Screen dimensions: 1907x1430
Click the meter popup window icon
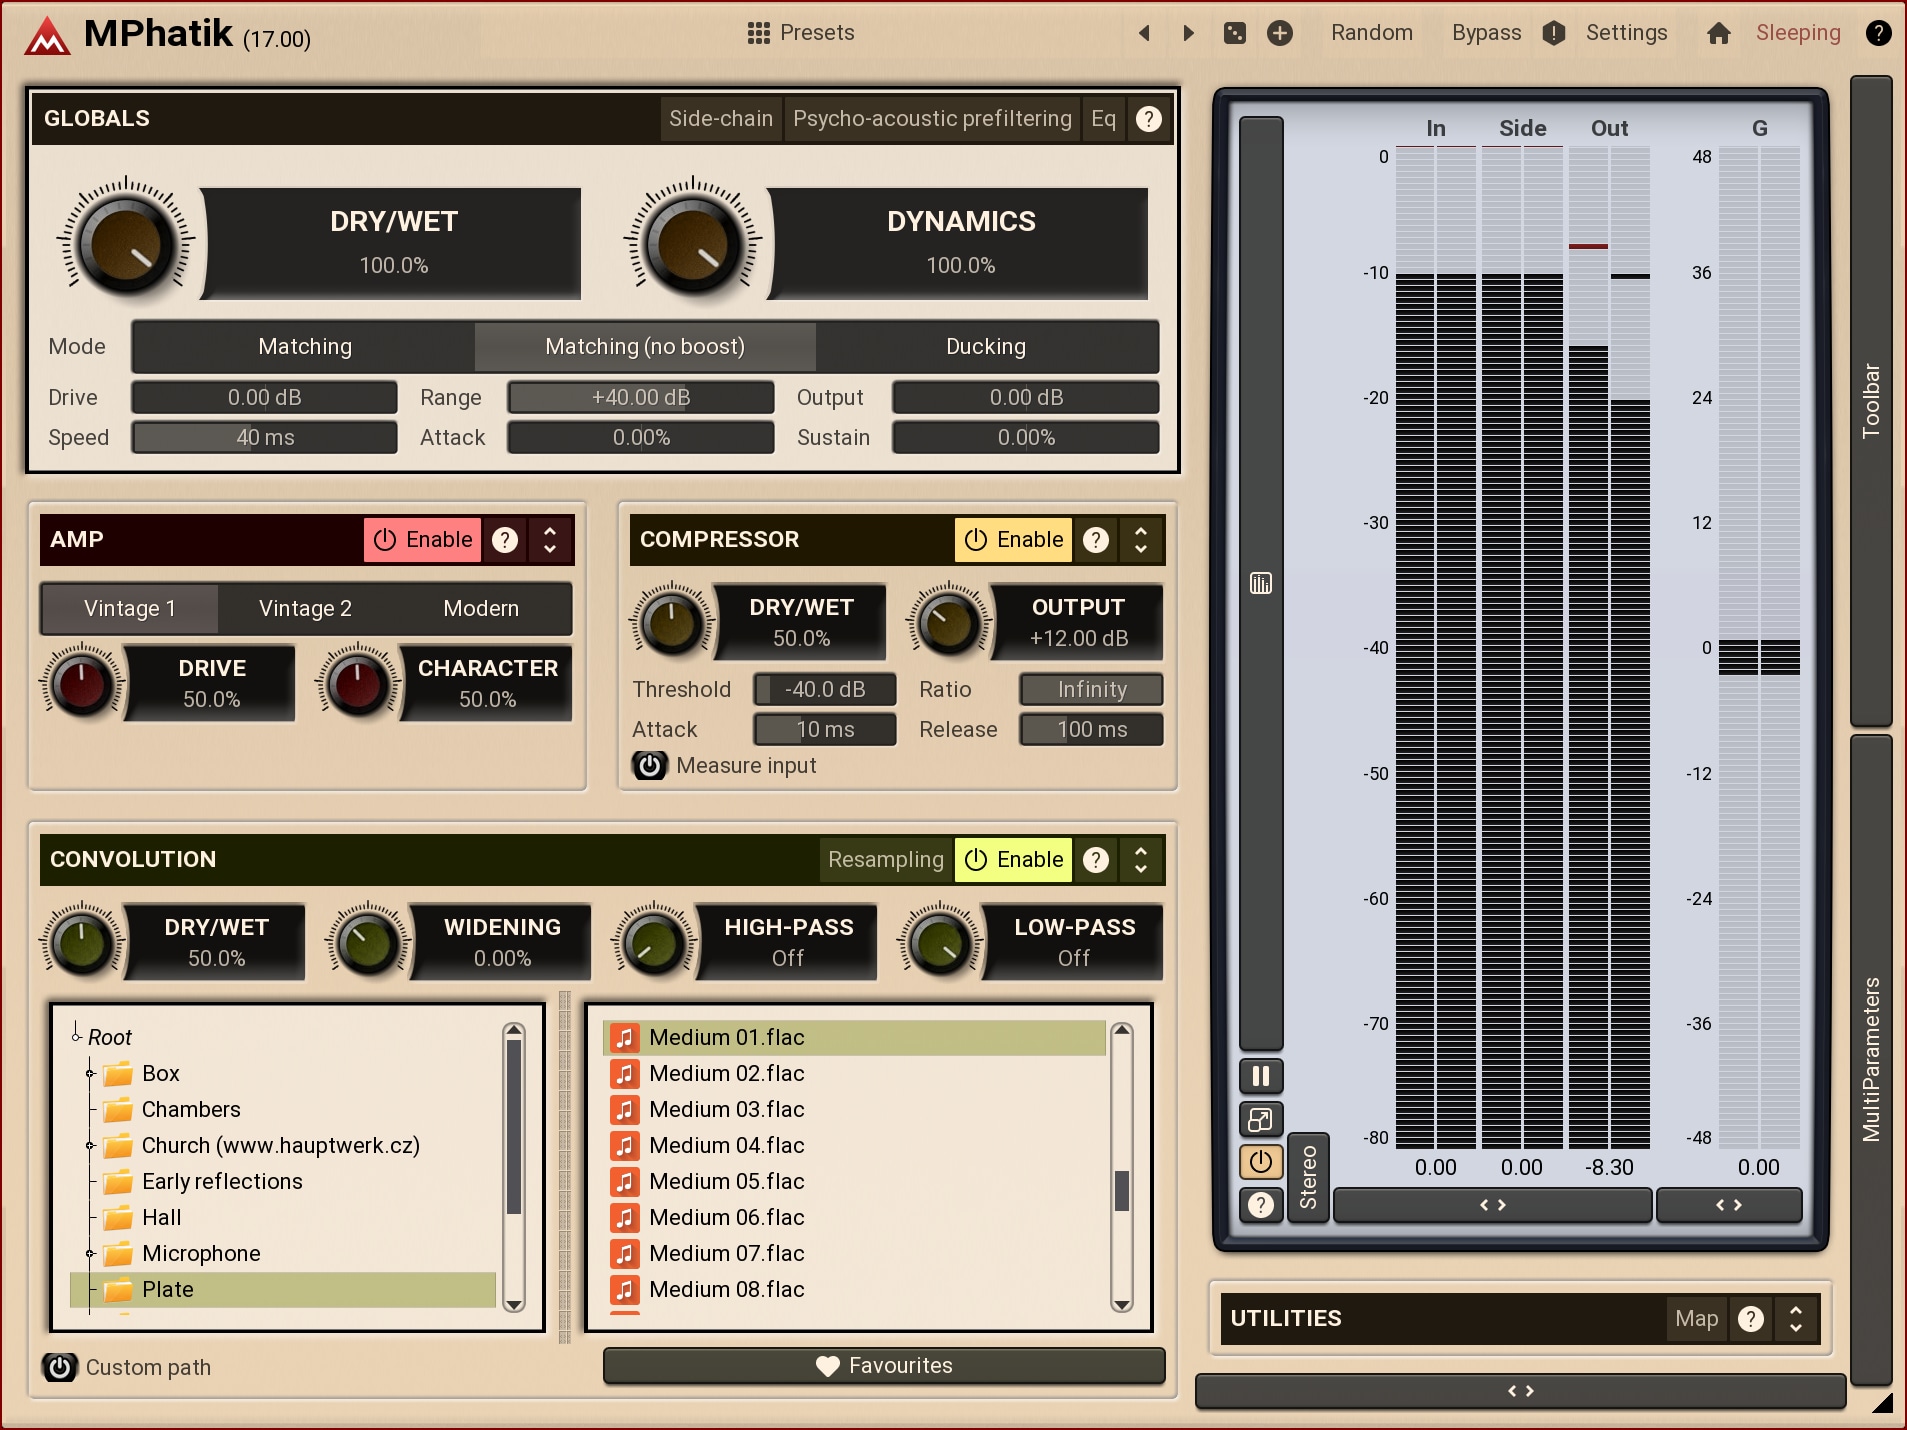tap(1261, 1119)
